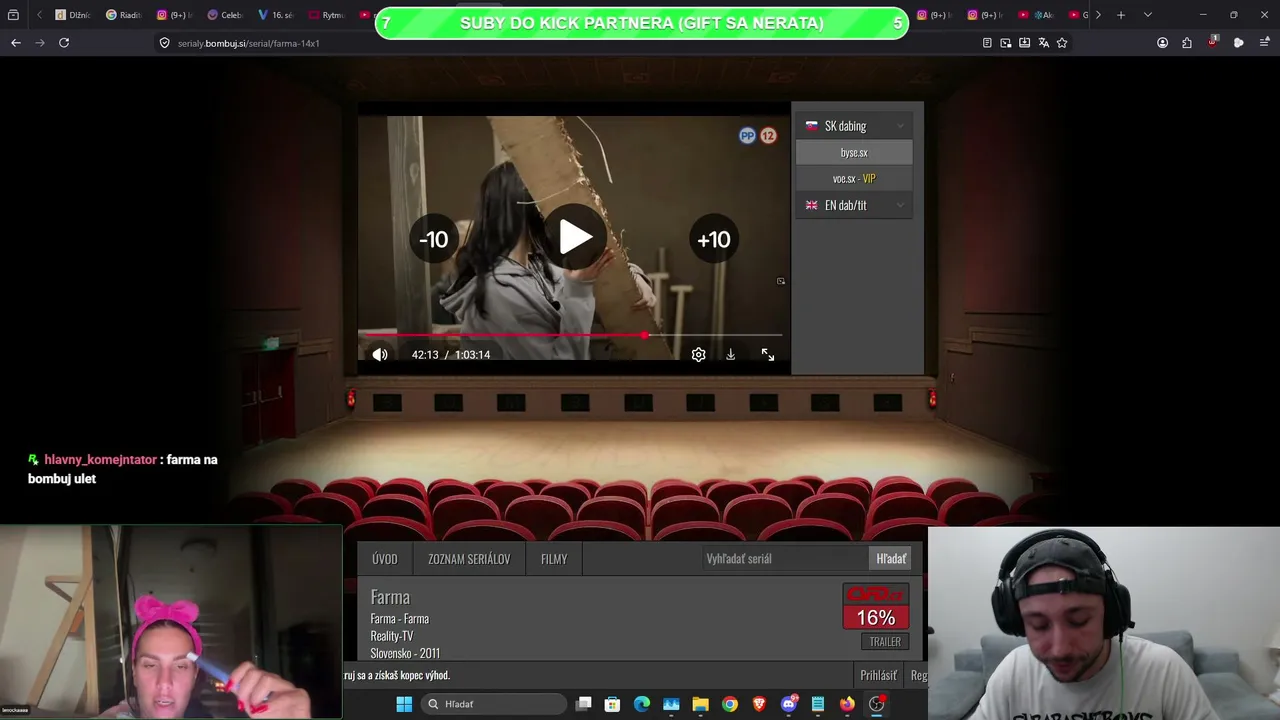Open ZOZNAM SERIÁLOV menu
The height and width of the screenshot is (720, 1280).
tap(469, 559)
